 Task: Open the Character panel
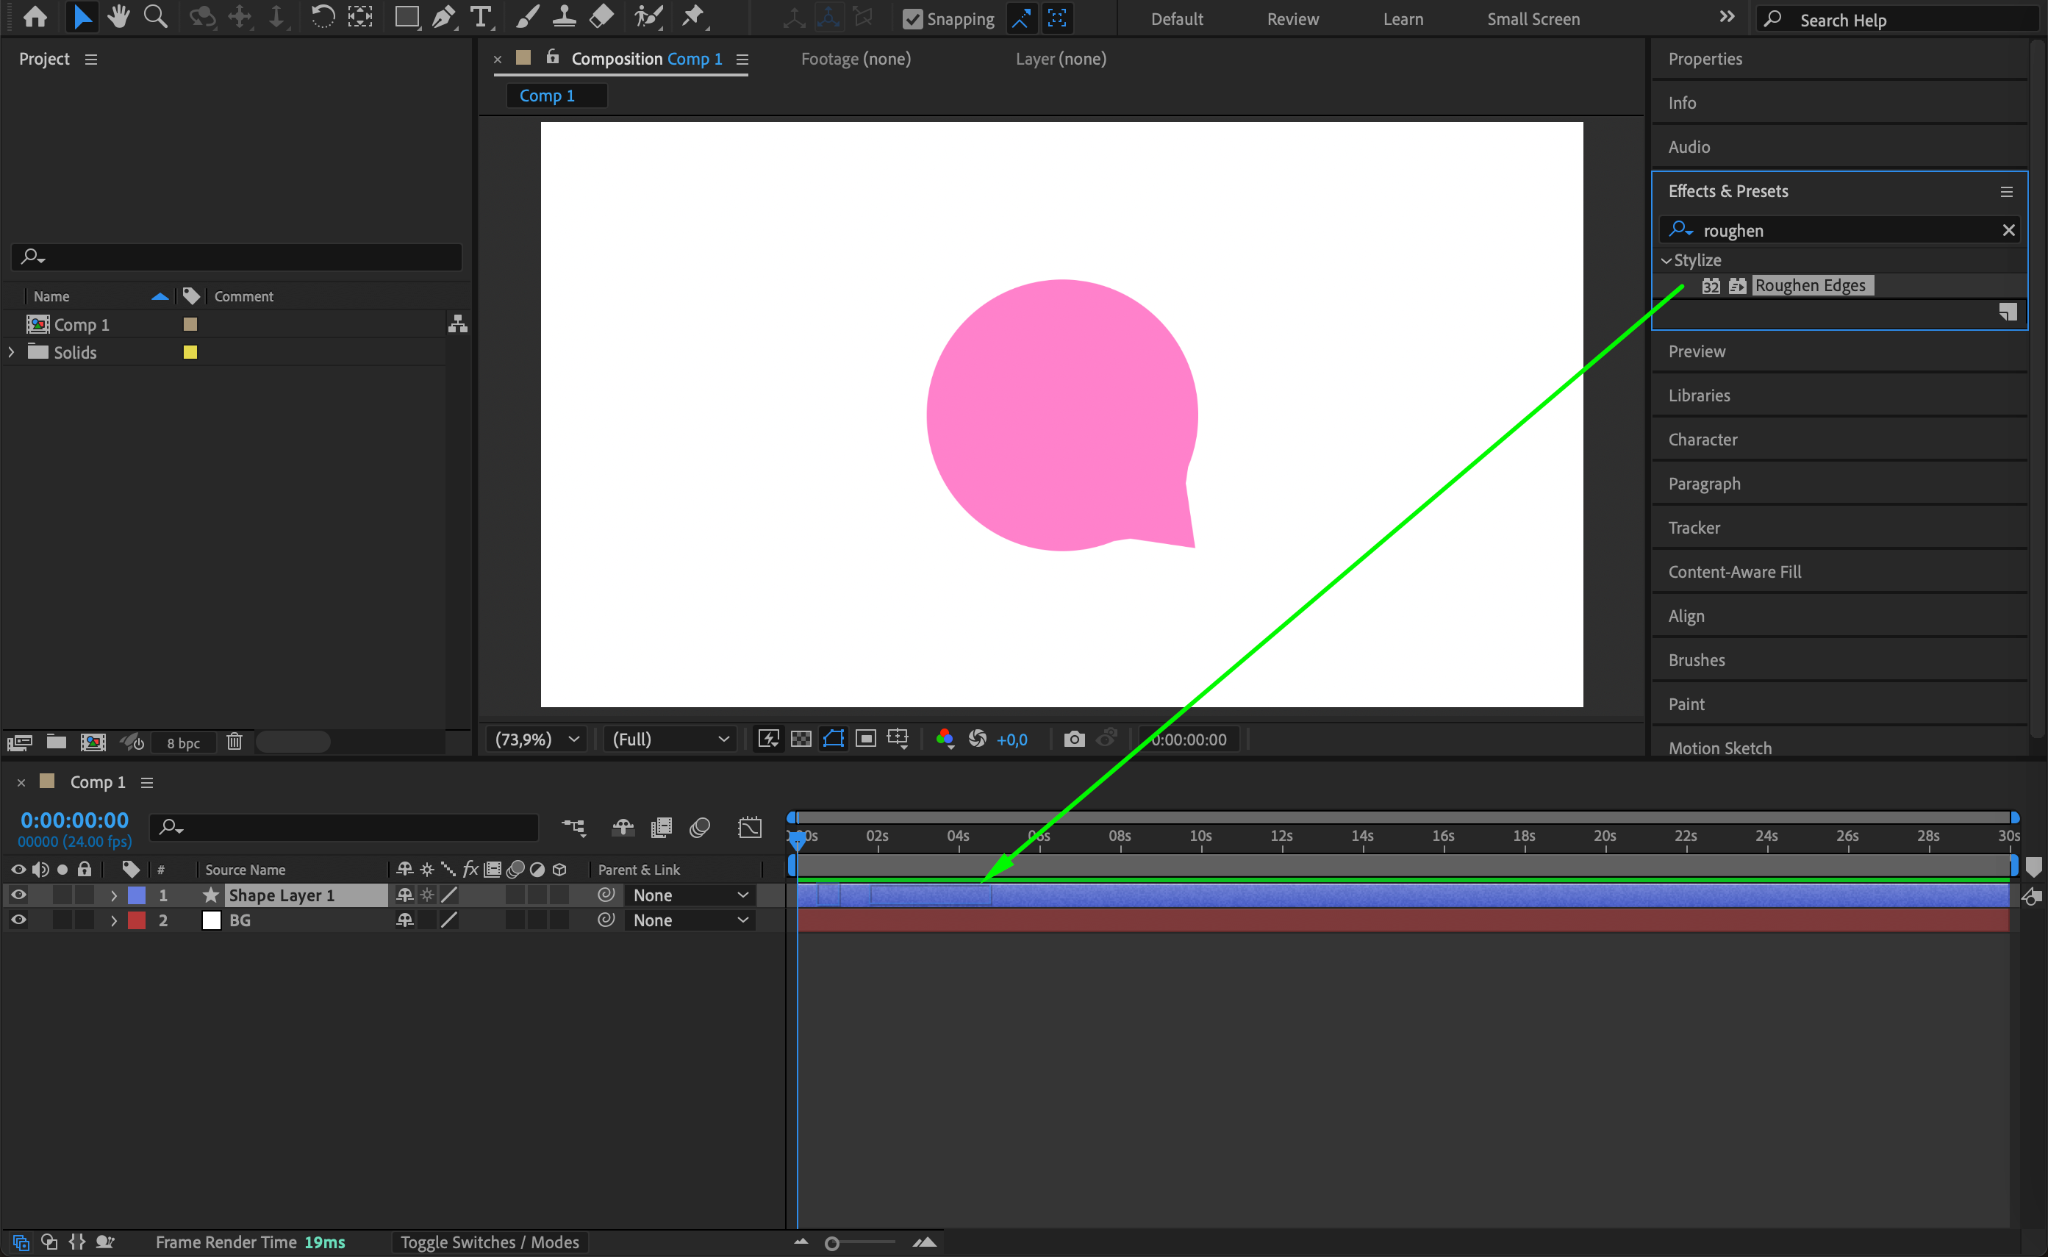(1702, 440)
